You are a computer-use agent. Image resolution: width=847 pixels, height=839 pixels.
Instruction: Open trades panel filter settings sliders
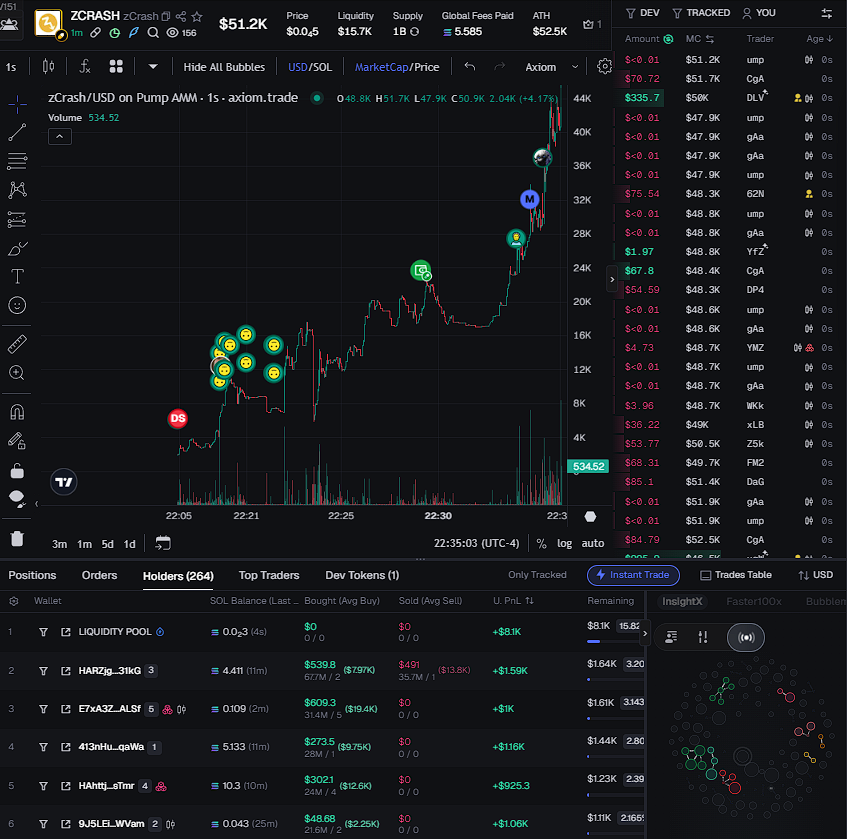[826, 14]
